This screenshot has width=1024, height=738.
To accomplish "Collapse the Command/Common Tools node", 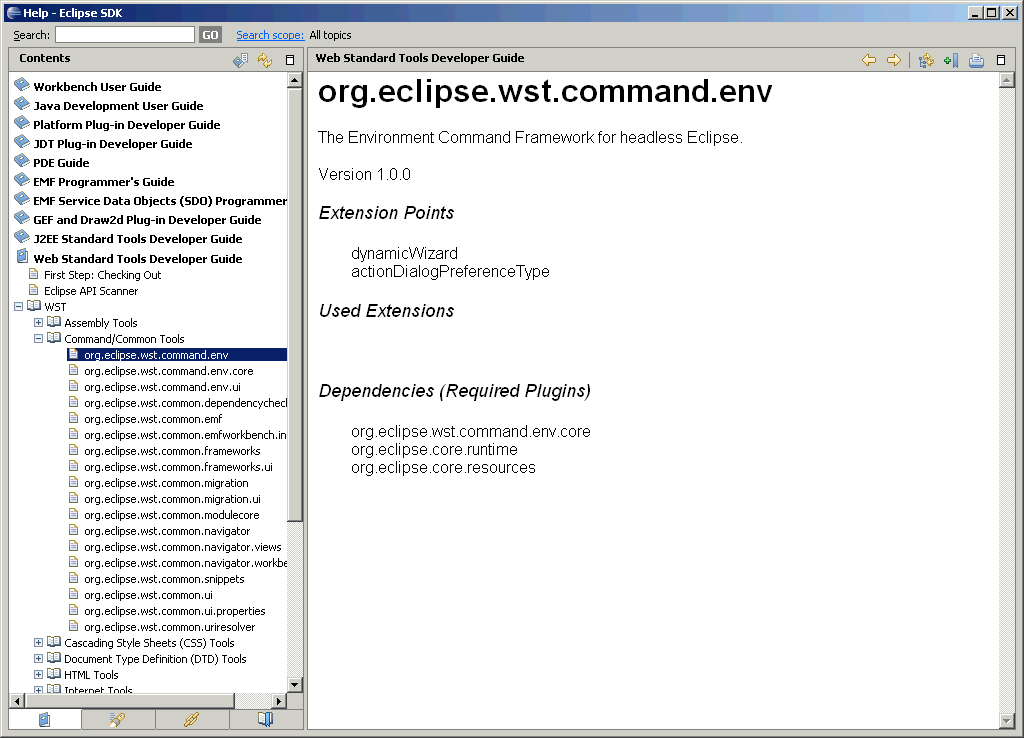I will [x=39, y=339].
